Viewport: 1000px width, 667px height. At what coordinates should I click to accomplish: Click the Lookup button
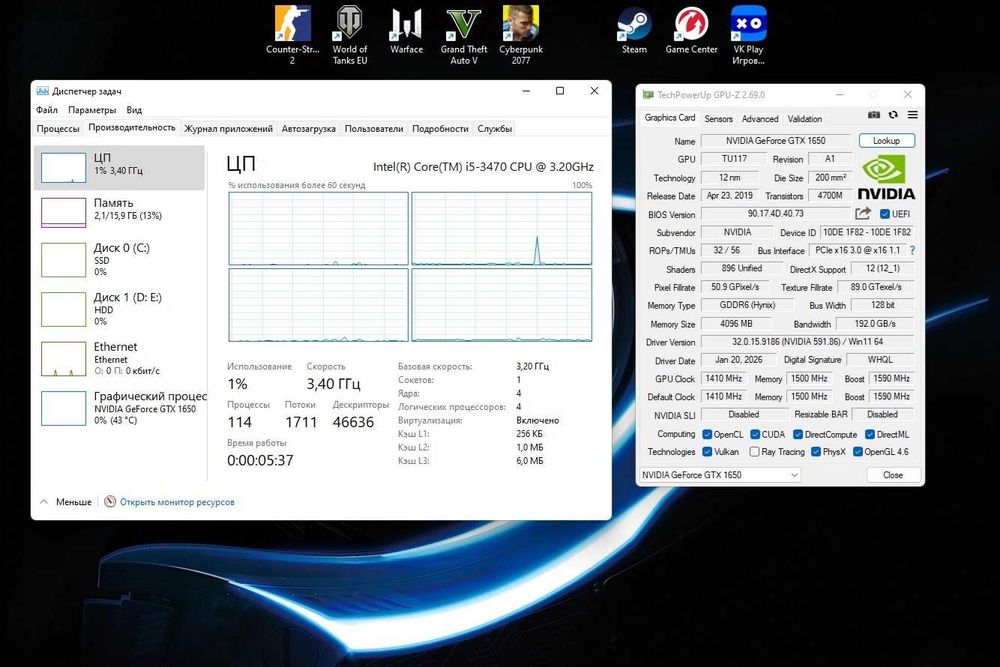[x=886, y=141]
